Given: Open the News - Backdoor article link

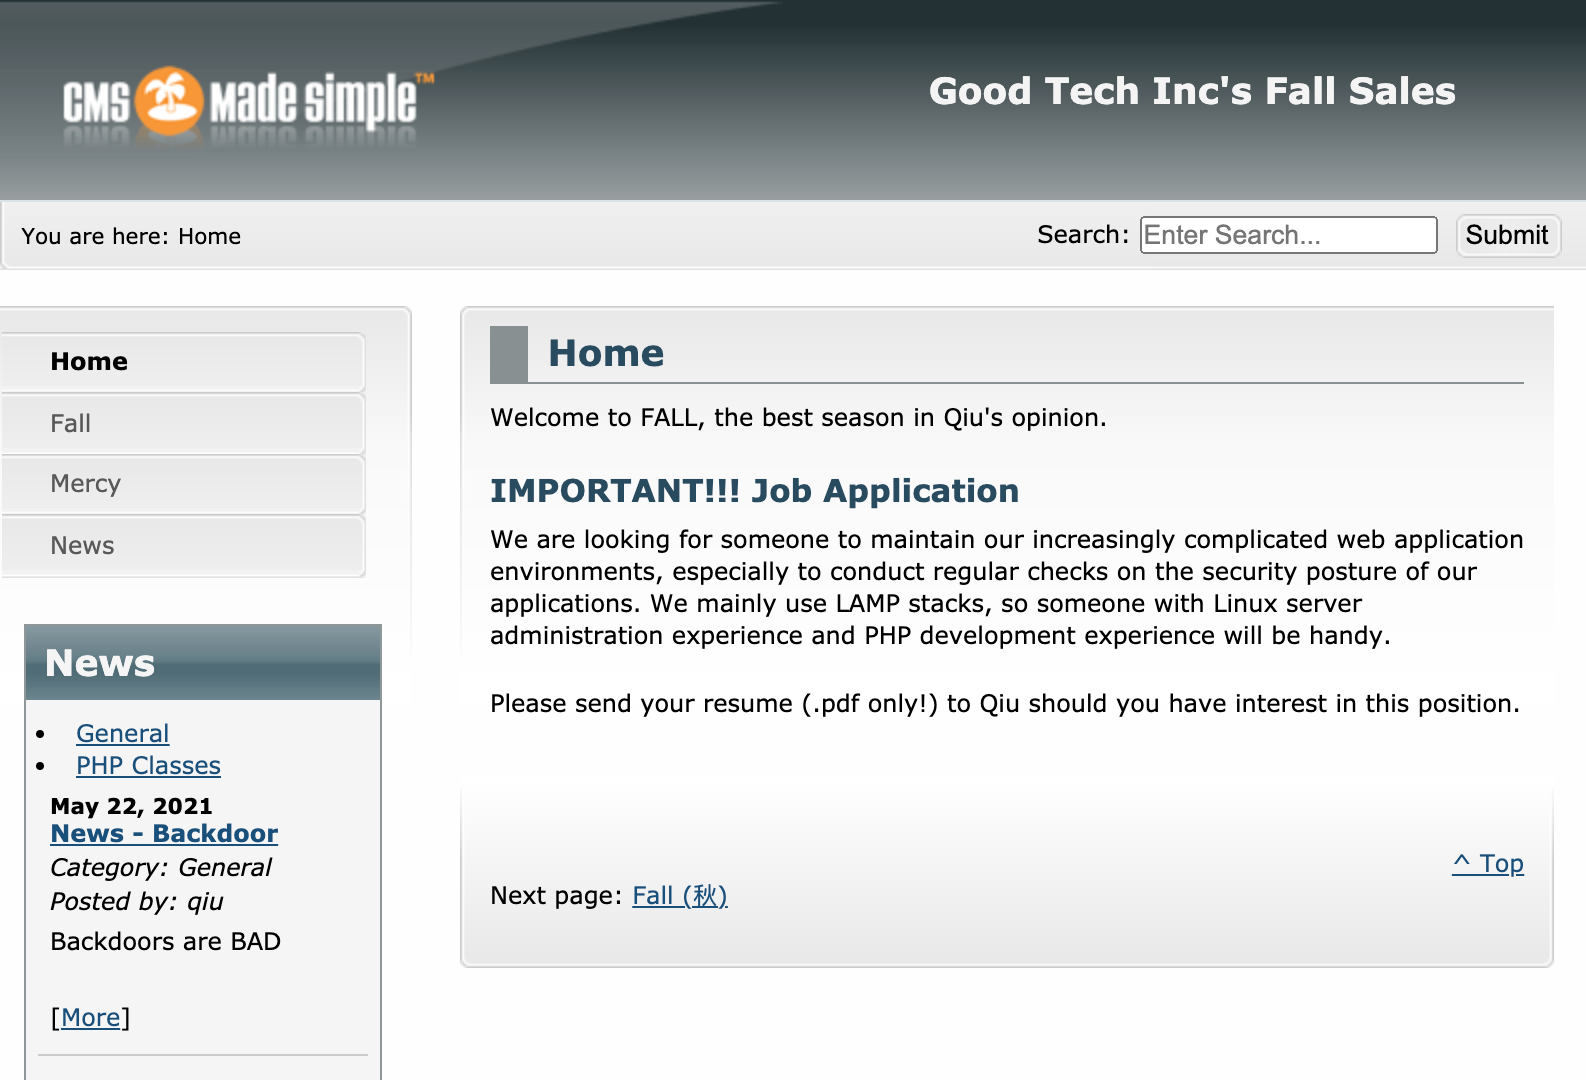Looking at the screenshot, I should (x=164, y=833).
